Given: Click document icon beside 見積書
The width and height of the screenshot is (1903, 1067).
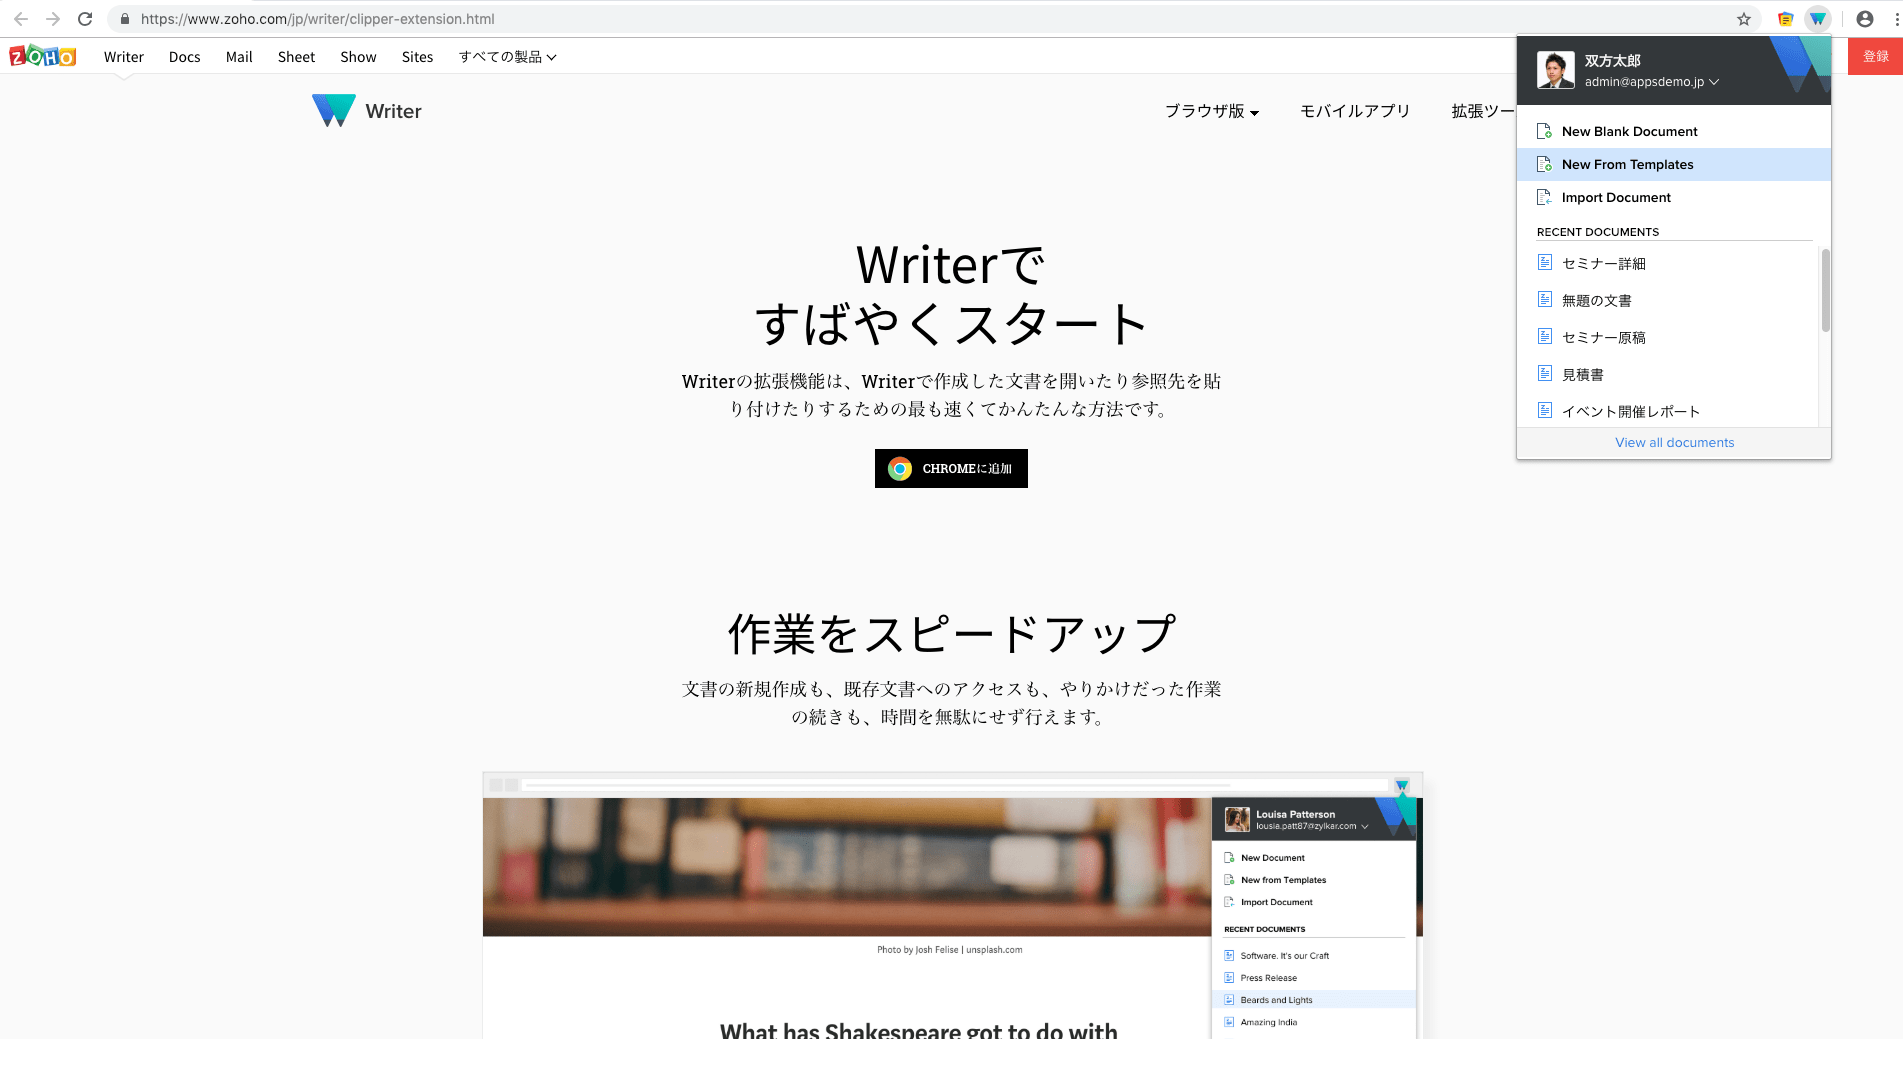Looking at the screenshot, I should (1544, 373).
